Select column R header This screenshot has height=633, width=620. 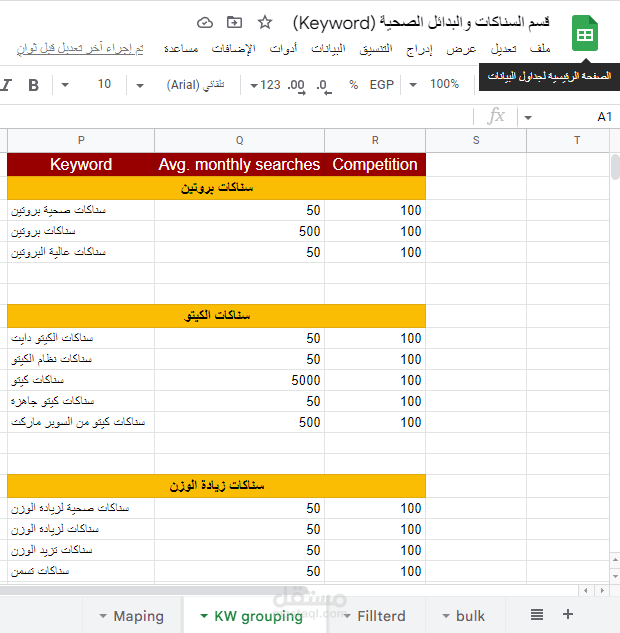click(375, 140)
